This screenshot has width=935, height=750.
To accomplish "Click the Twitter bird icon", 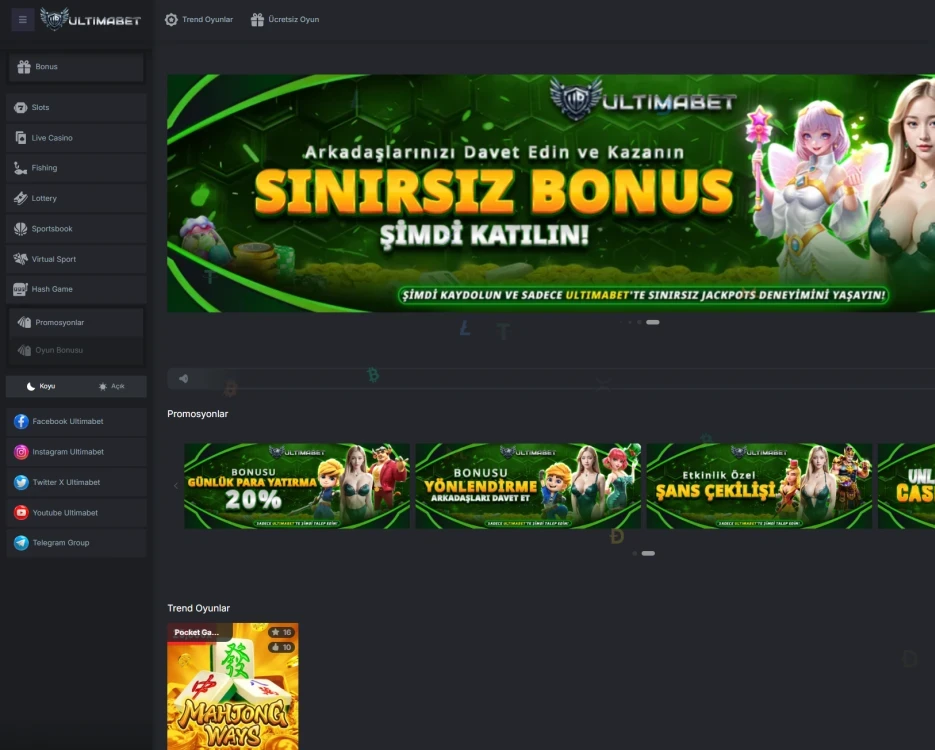I will (x=21, y=482).
